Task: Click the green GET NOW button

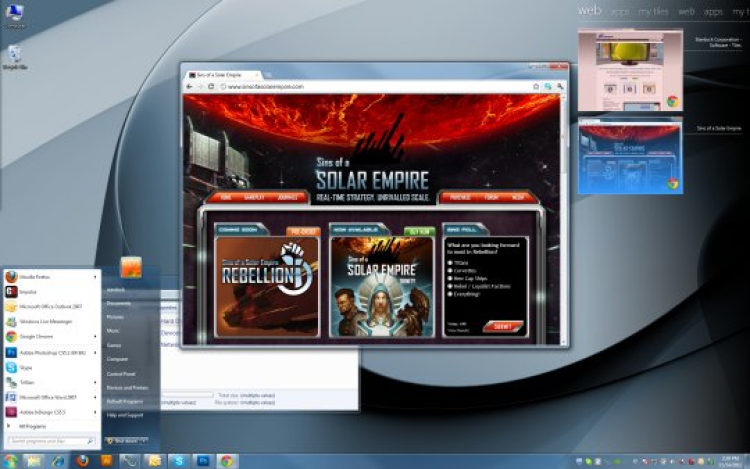Action: (419, 231)
